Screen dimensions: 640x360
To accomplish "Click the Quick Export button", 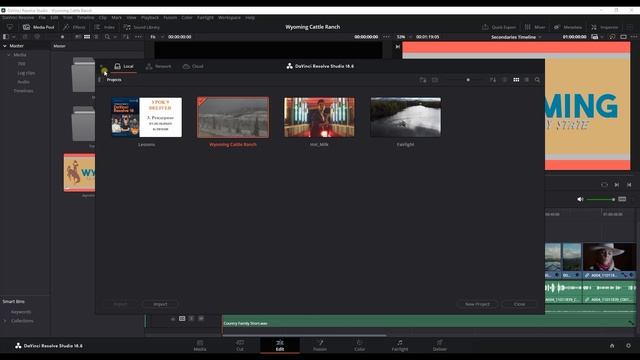I will tap(499, 27).
